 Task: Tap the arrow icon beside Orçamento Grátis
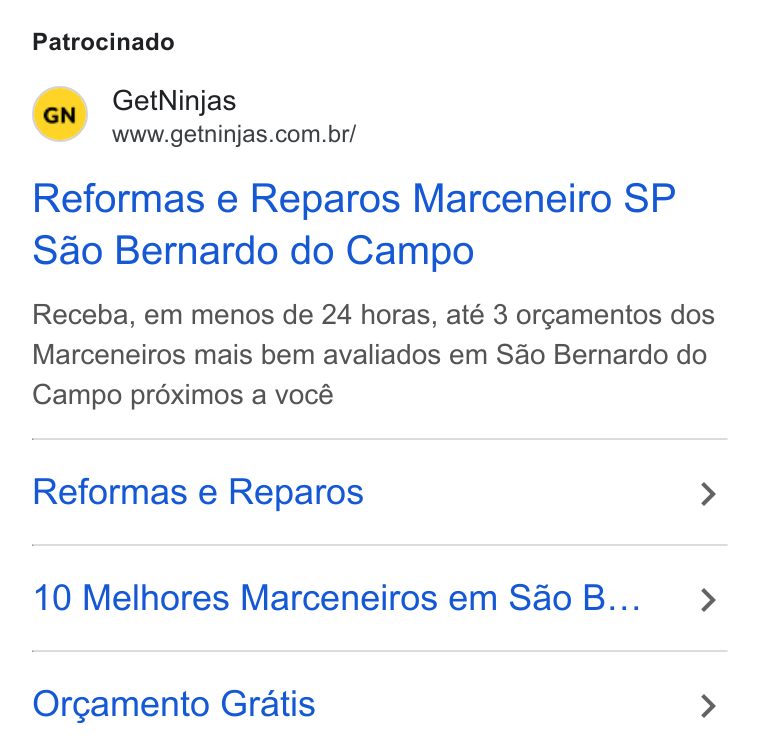click(x=708, y=706)
